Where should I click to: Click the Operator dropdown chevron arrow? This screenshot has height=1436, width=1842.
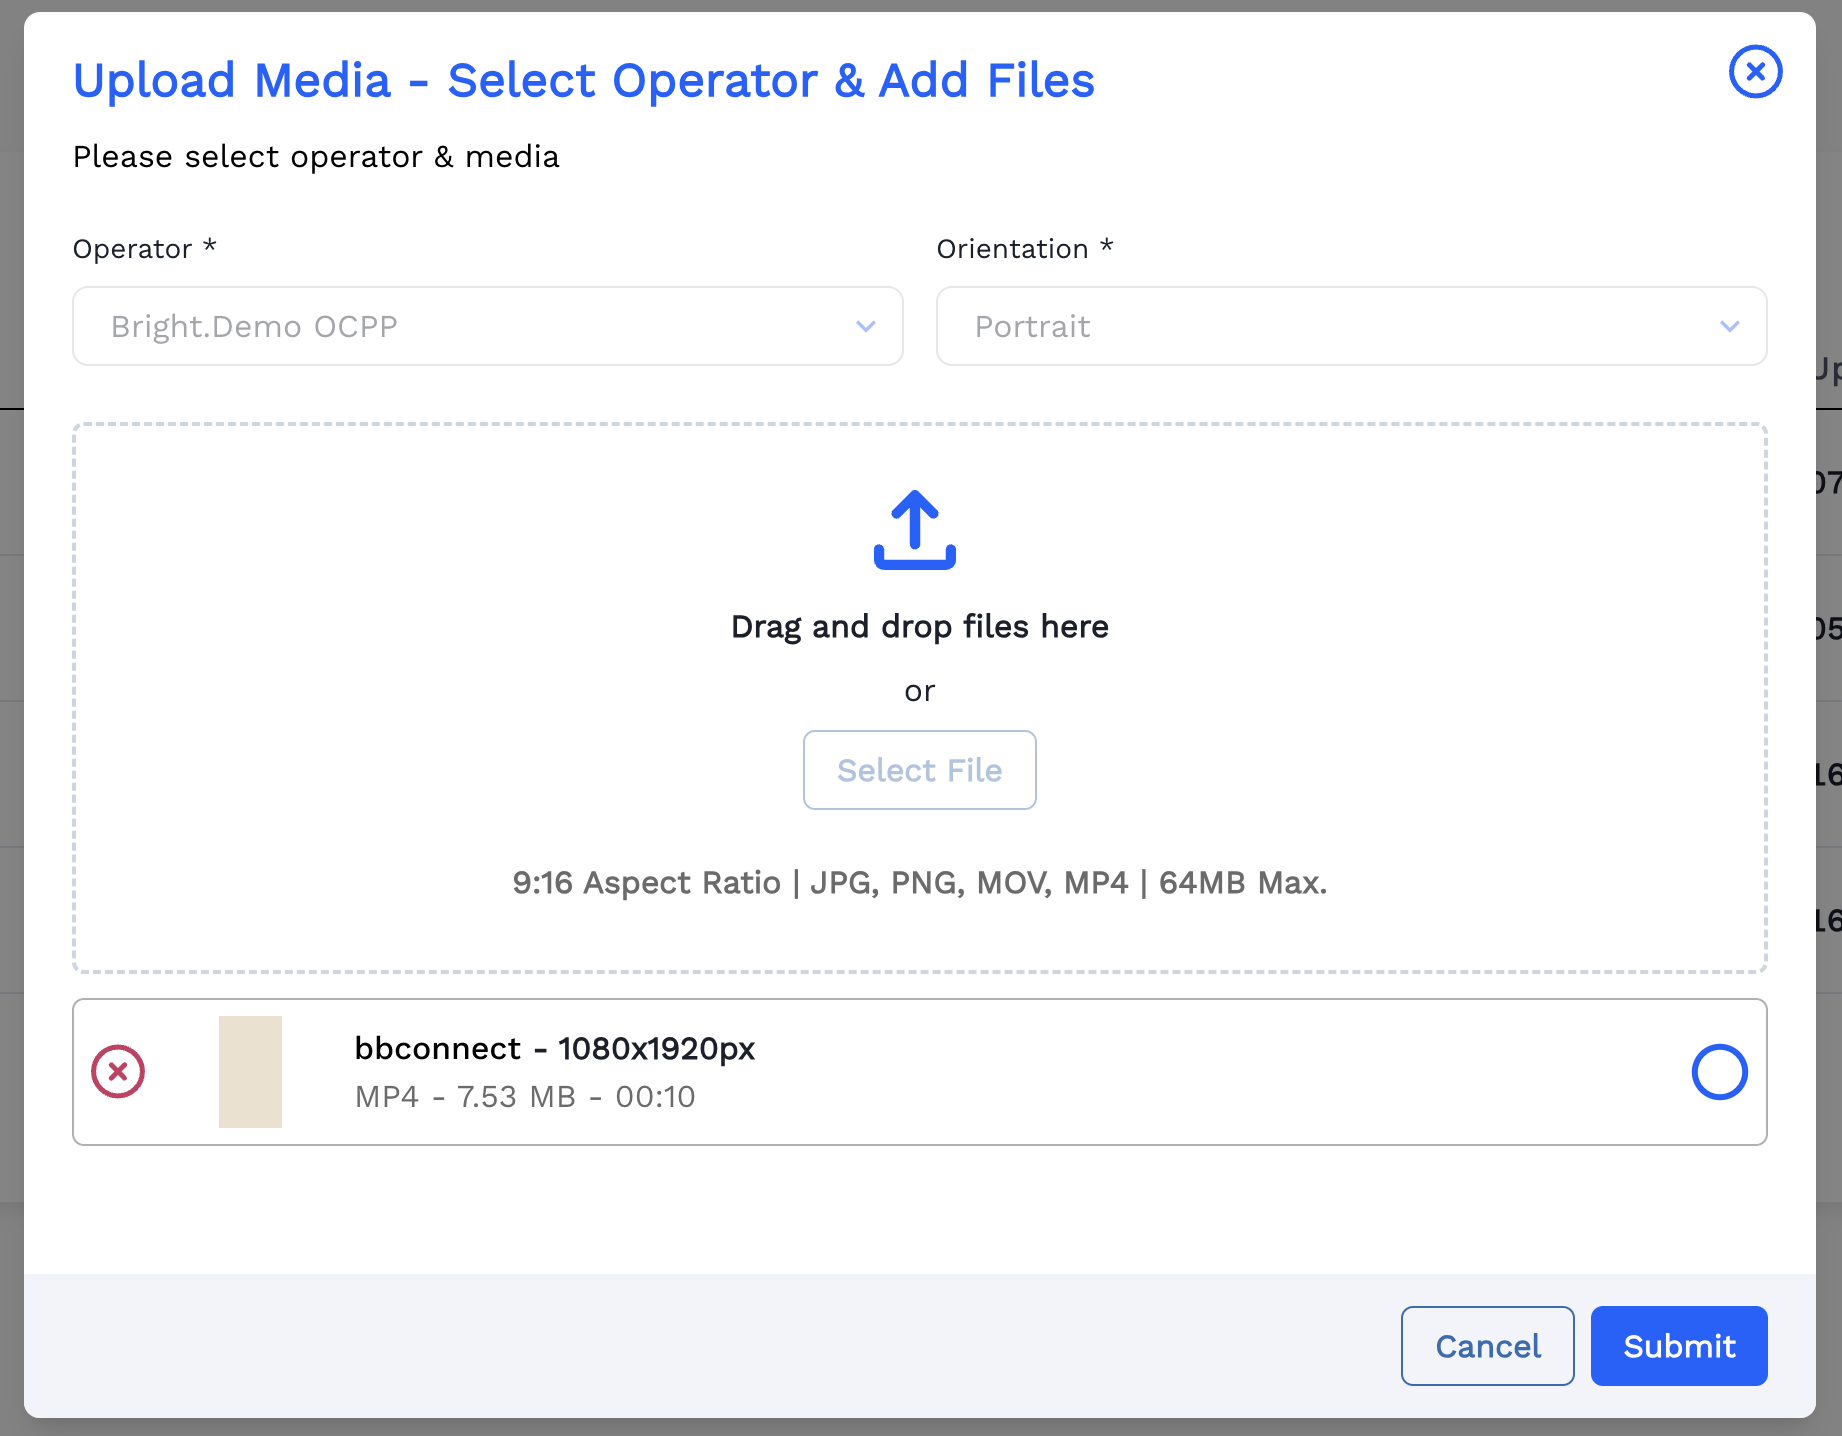866,327
